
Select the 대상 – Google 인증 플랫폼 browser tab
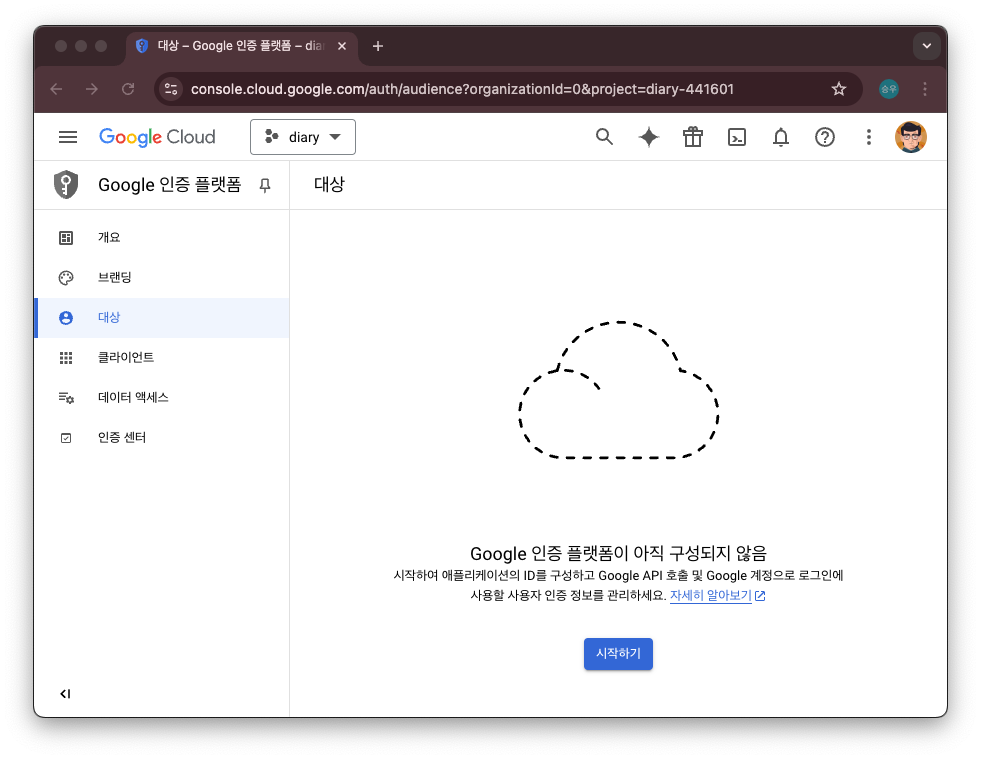[x=242, y=46]
